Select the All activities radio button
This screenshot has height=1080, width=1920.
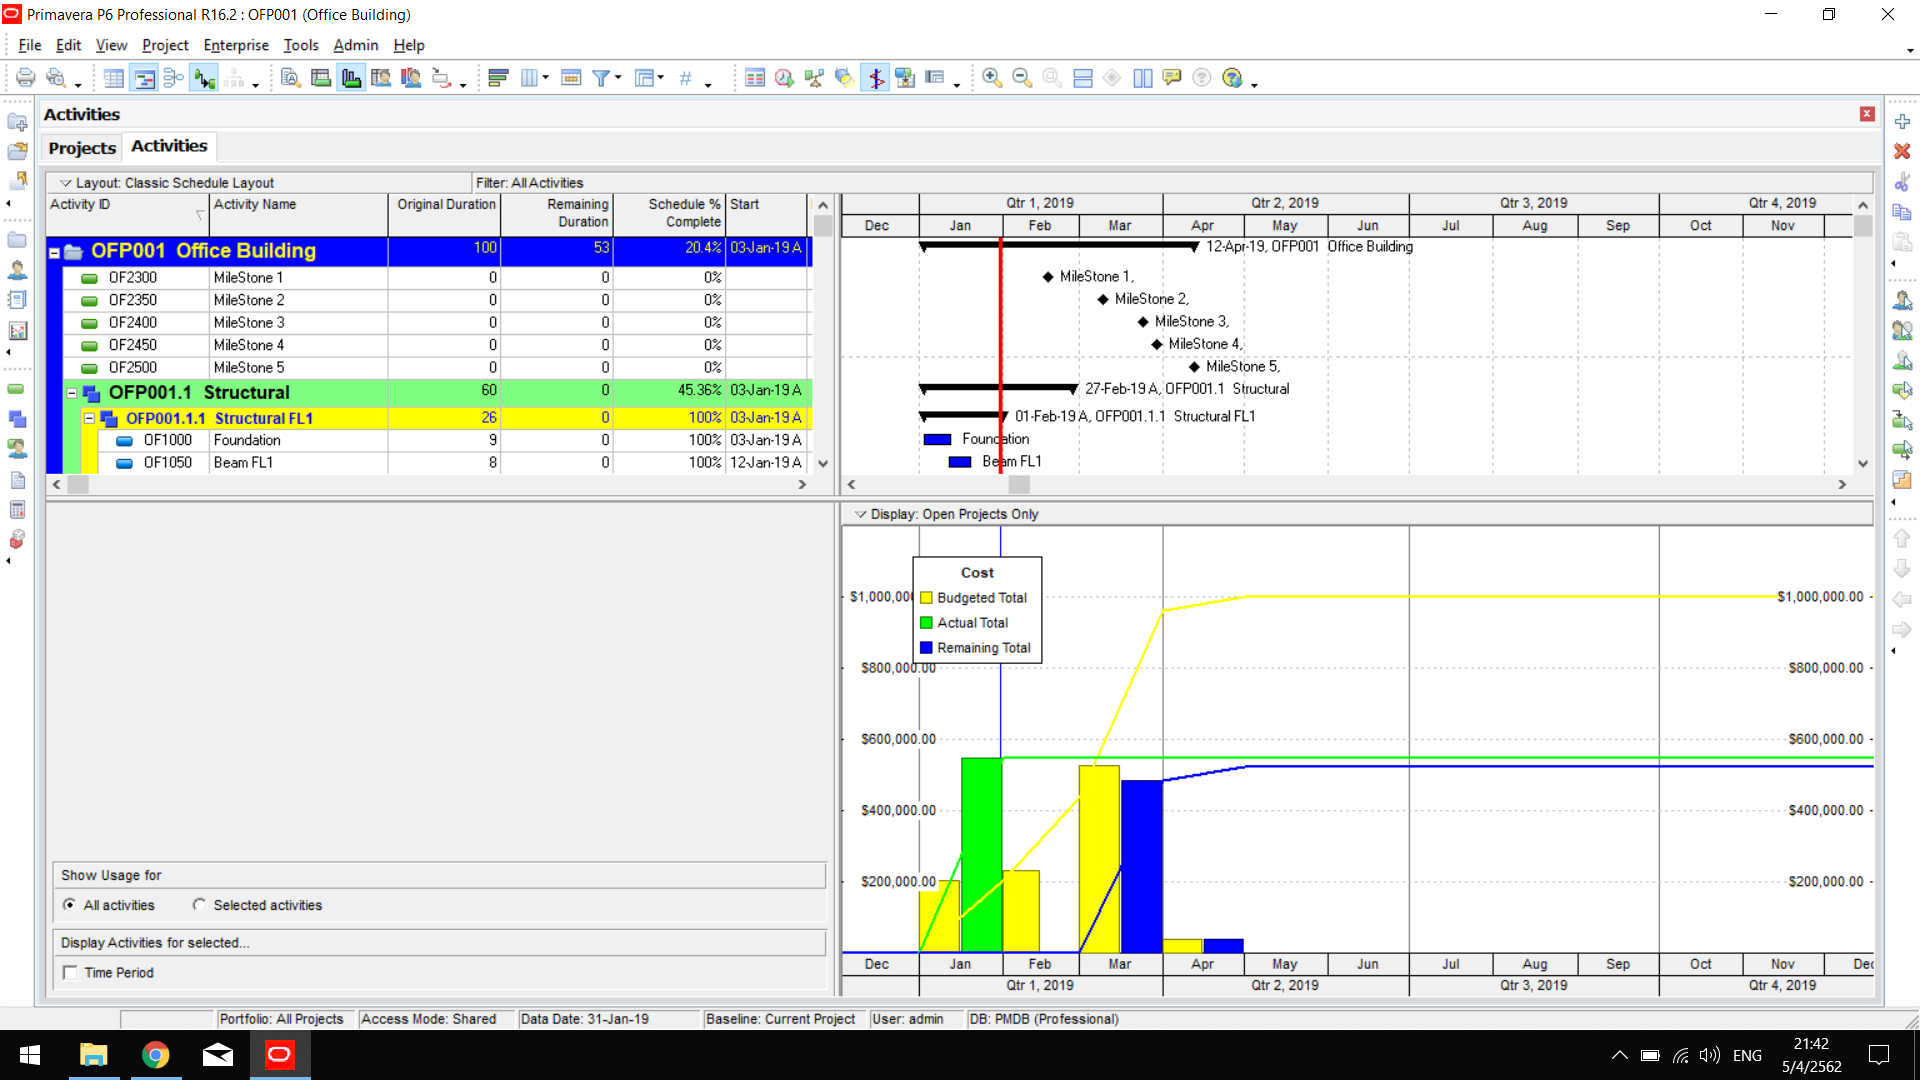(x=69, y=905)
